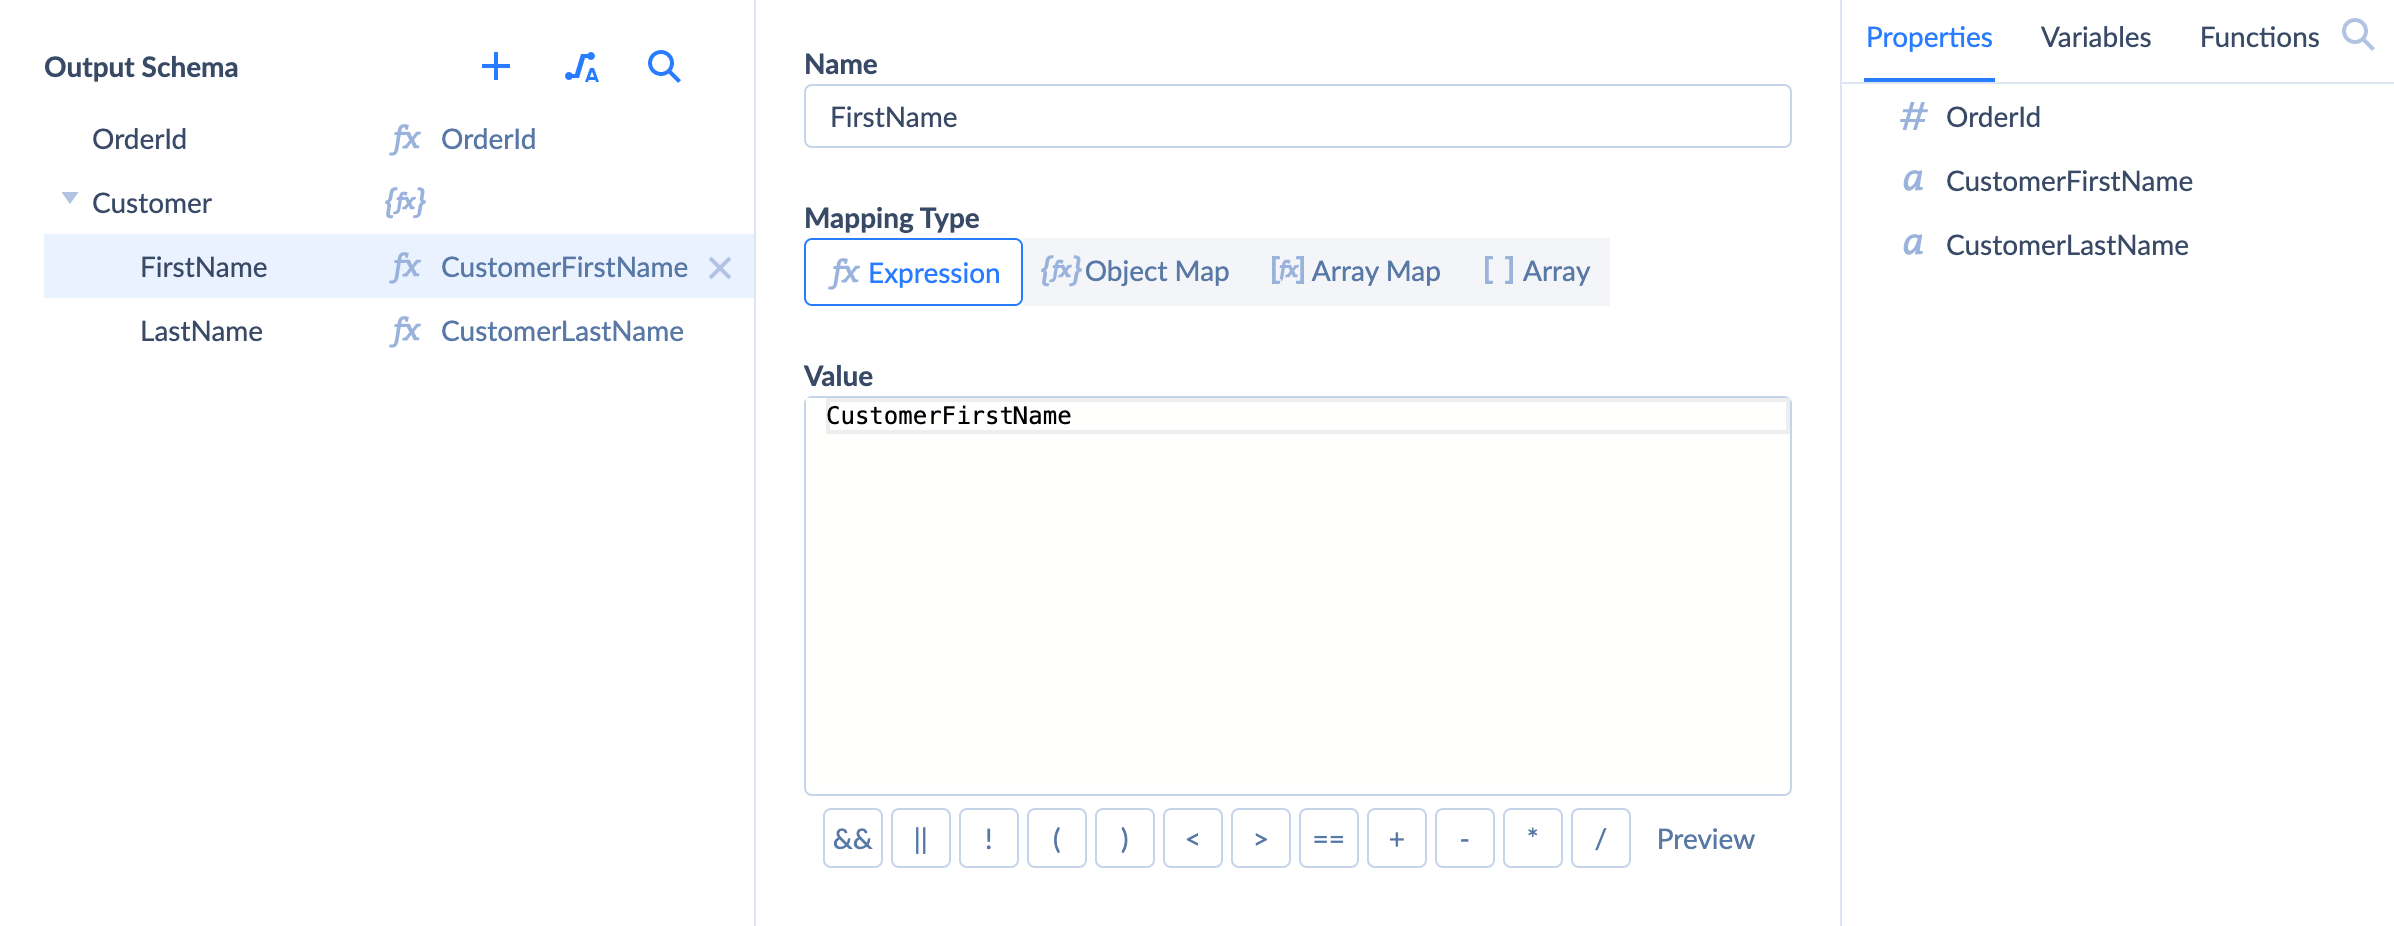Select the Array mapping type

pyautogui.click(x=1535, y=271)
